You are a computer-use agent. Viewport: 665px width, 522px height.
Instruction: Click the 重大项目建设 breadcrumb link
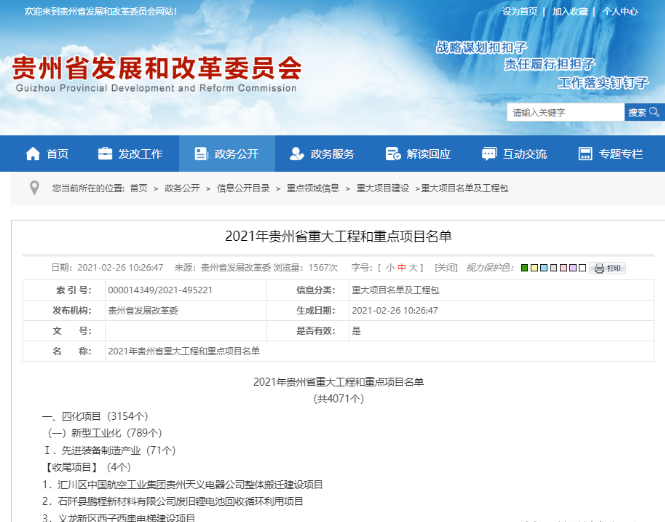383,188
